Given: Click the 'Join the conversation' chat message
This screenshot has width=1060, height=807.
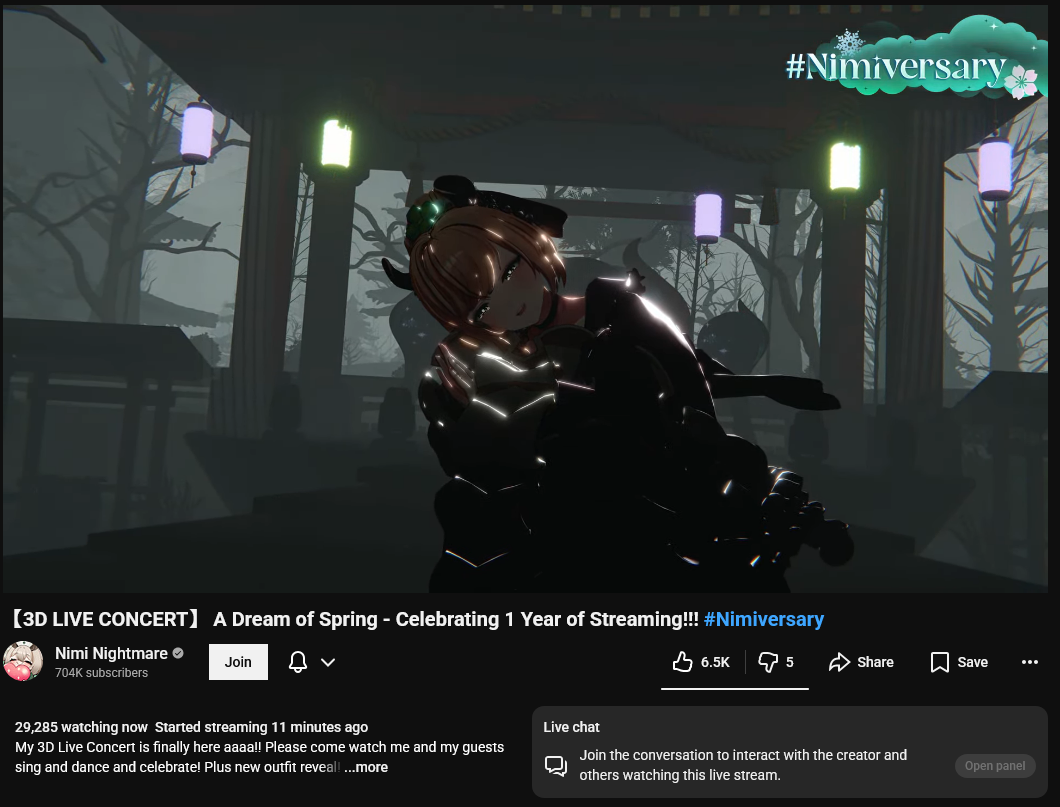Looking at the screenshot, I should pos(743,765).
